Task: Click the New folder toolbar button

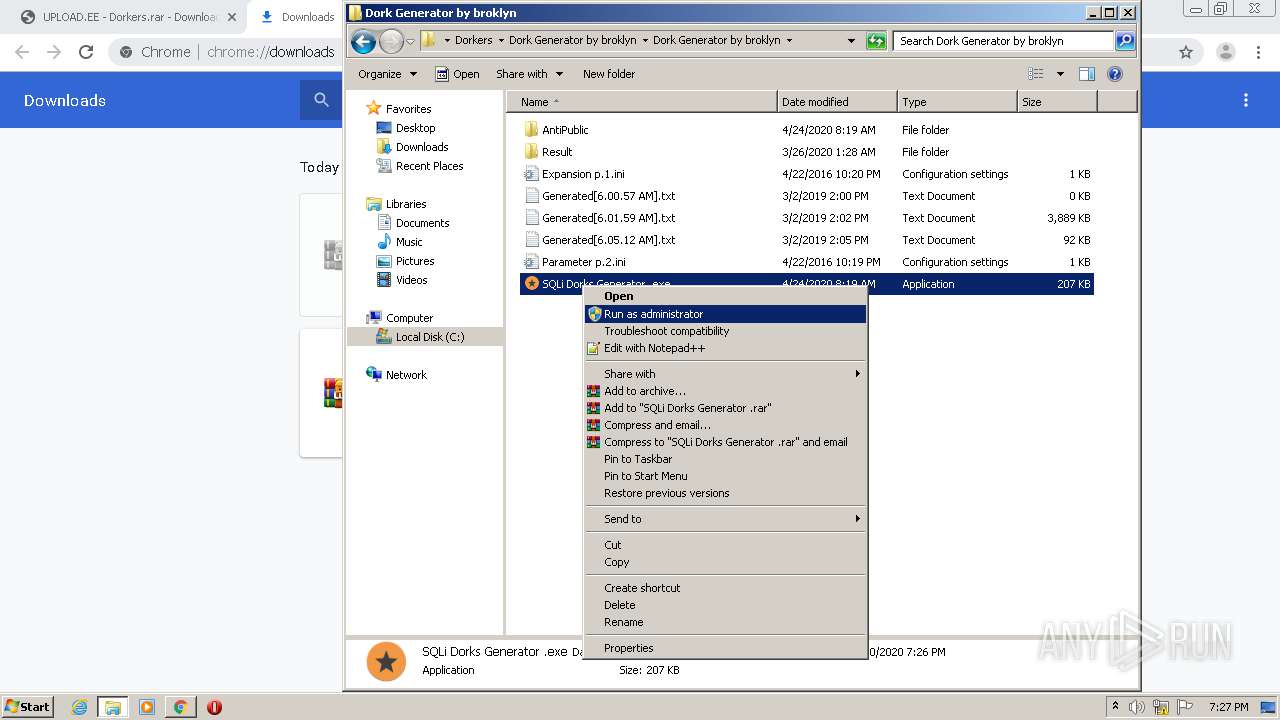Action: (609, 74)
